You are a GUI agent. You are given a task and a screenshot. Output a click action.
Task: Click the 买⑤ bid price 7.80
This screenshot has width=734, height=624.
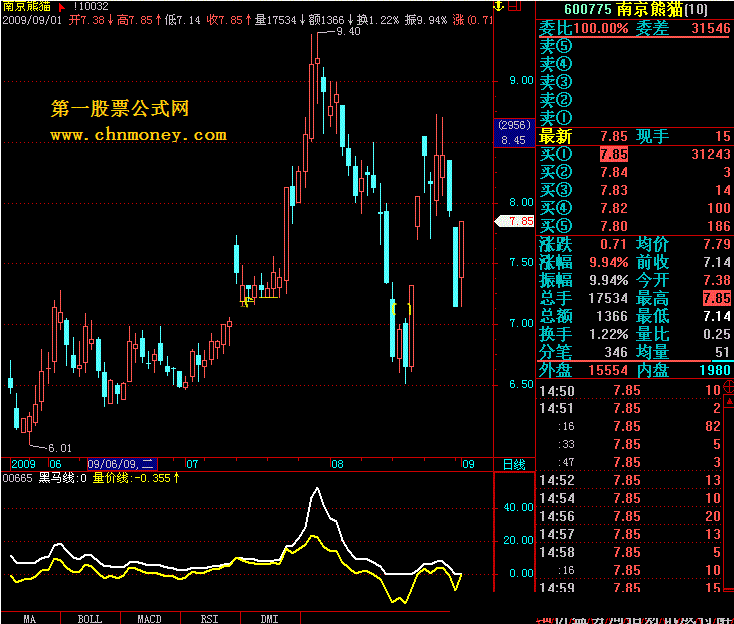pyautogui.click(x=614, y=226)
